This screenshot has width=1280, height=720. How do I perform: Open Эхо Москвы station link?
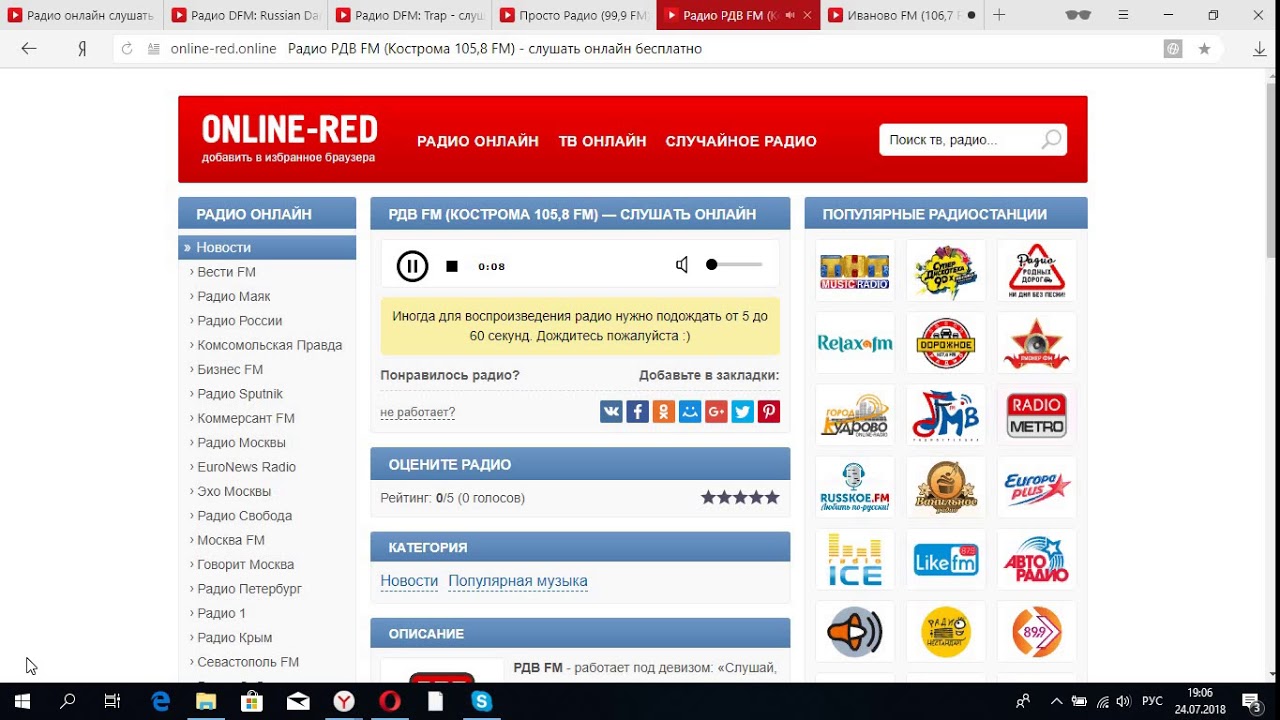(234, 491)
